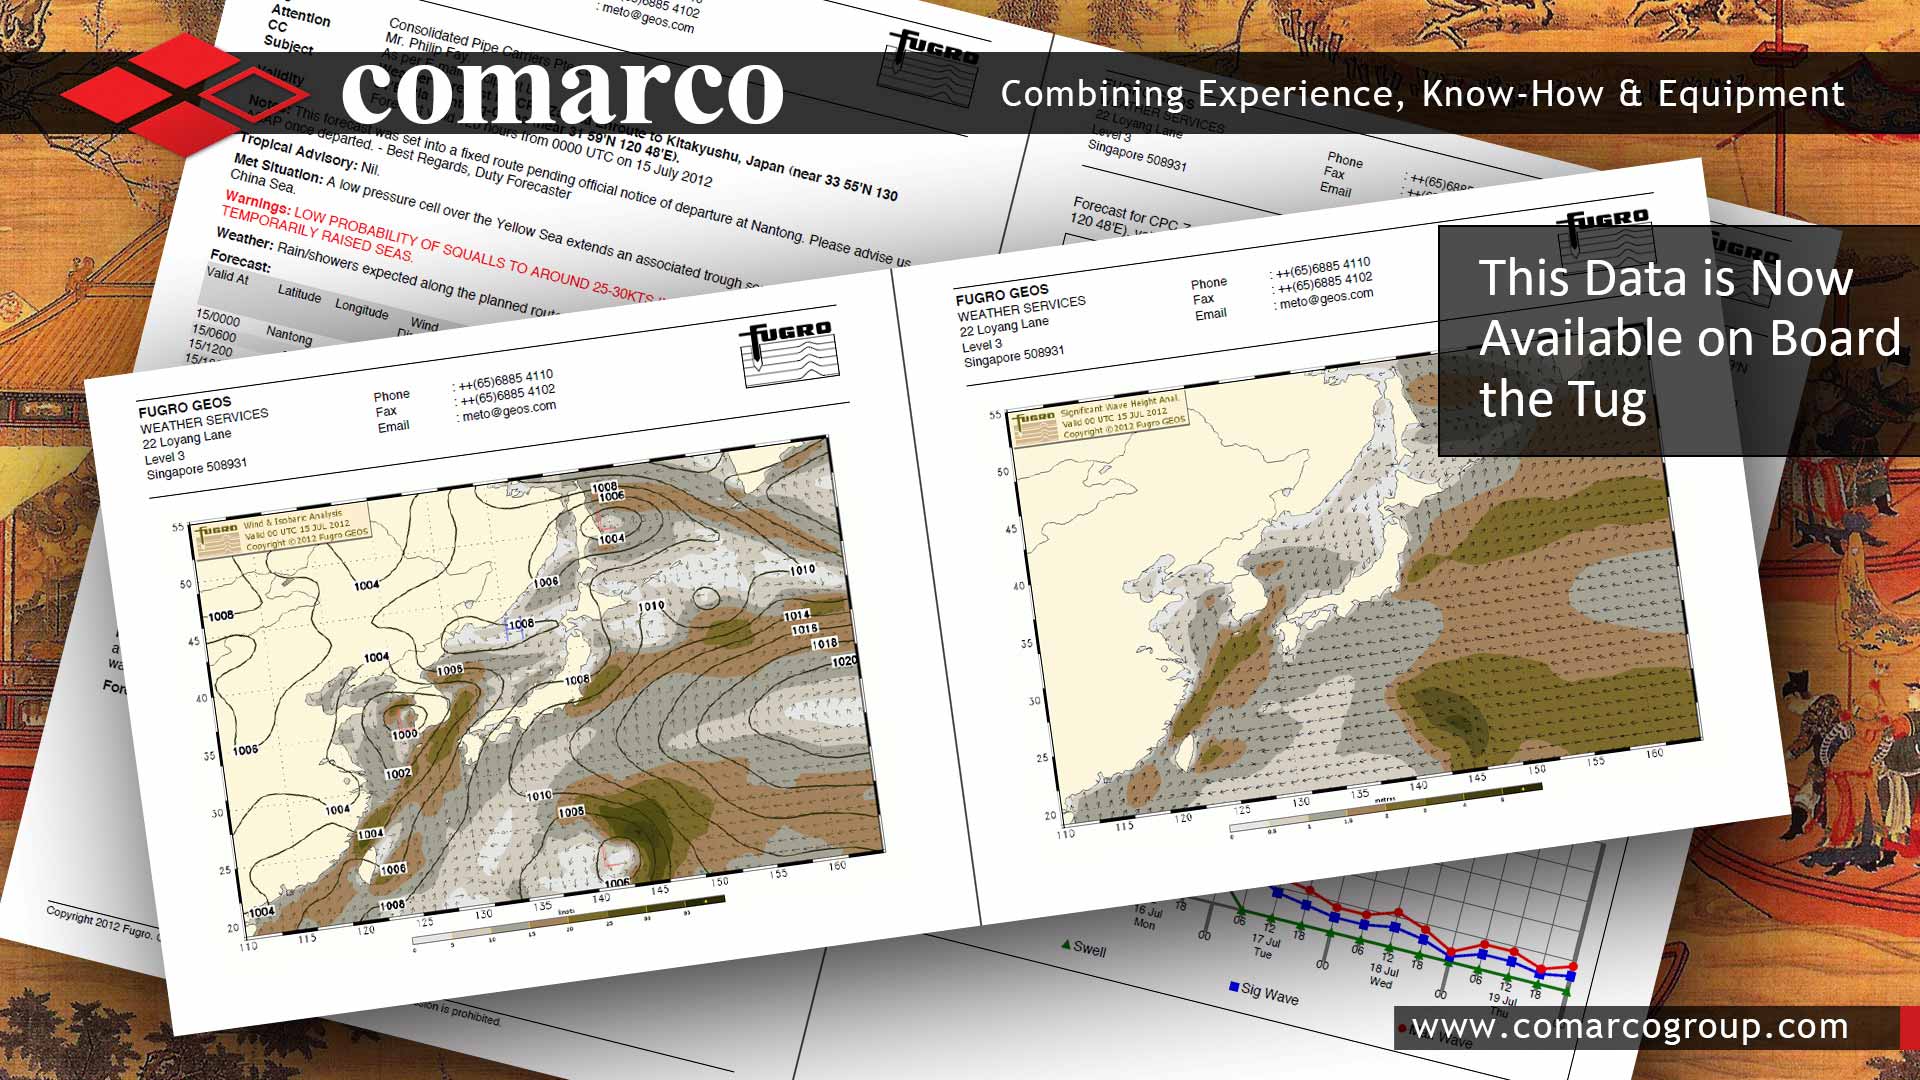Click the Fugro logo on the wind analysis page
This screenshot has width=1920, height=1080.
pos(791,352)
